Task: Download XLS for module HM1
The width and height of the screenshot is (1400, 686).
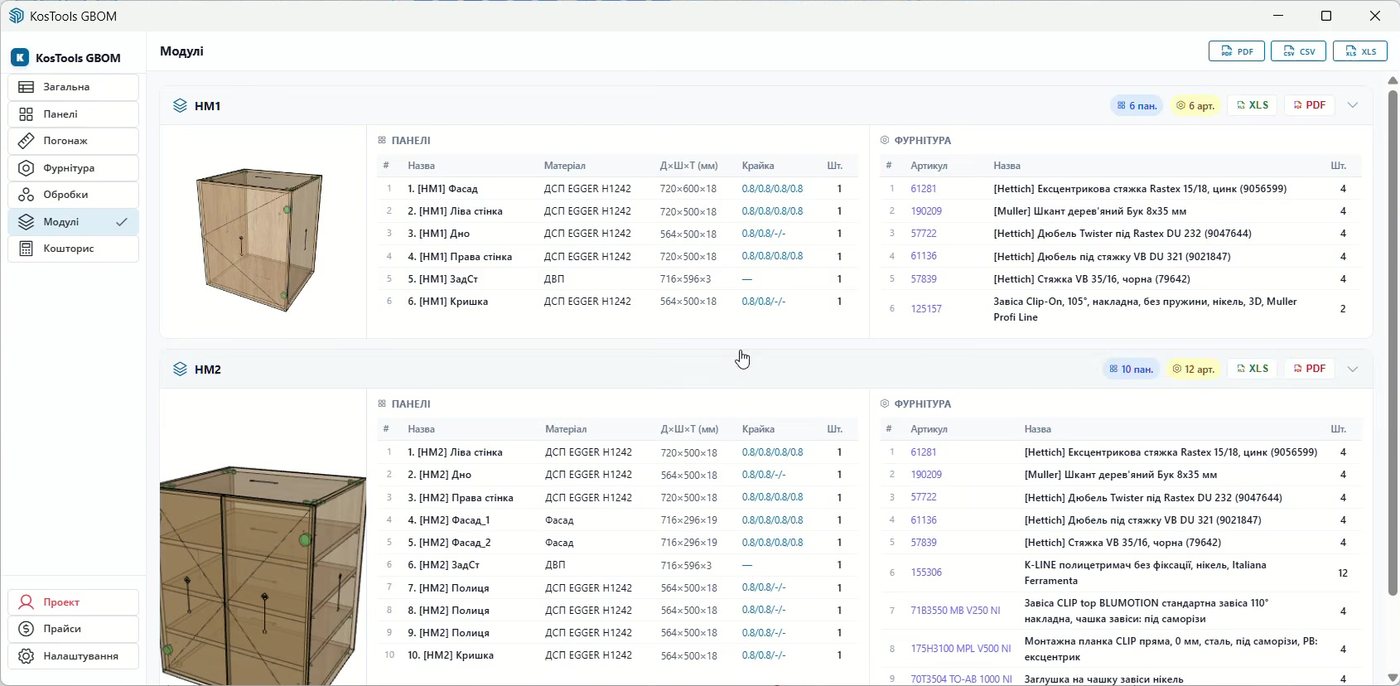Action: 1252,105
